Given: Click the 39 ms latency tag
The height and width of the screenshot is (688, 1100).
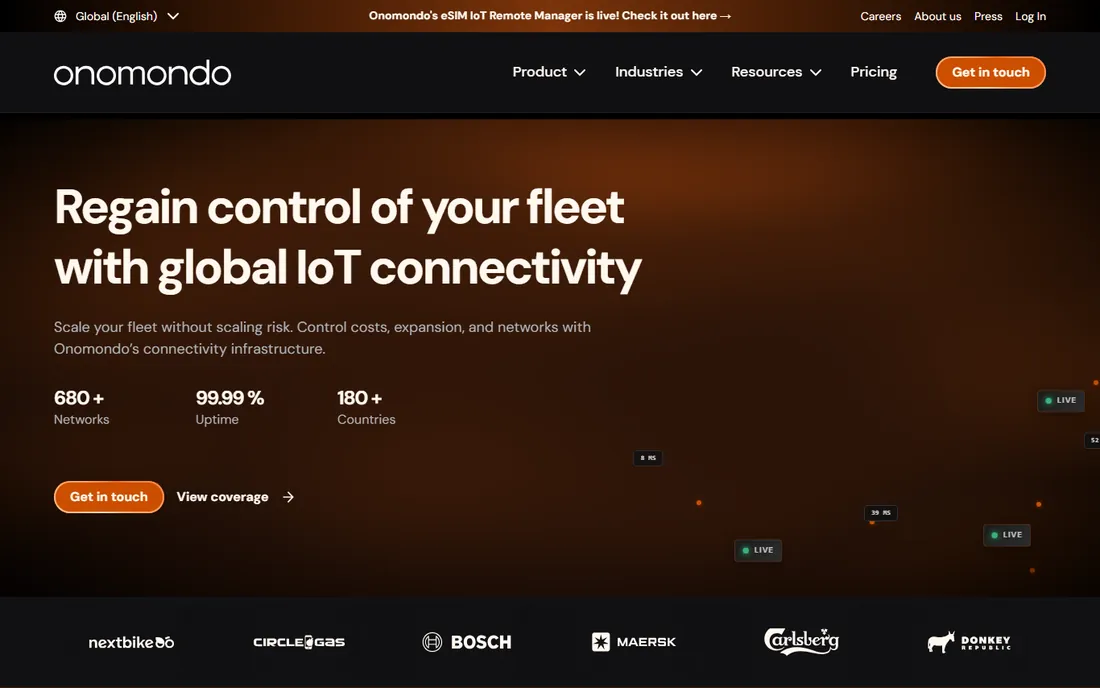Looking at the screenshot, I should pyautogui.click(x=880, y=513).
